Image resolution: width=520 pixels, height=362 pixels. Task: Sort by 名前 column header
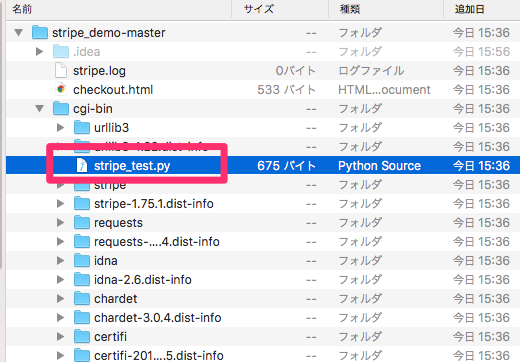click(118, 9)
